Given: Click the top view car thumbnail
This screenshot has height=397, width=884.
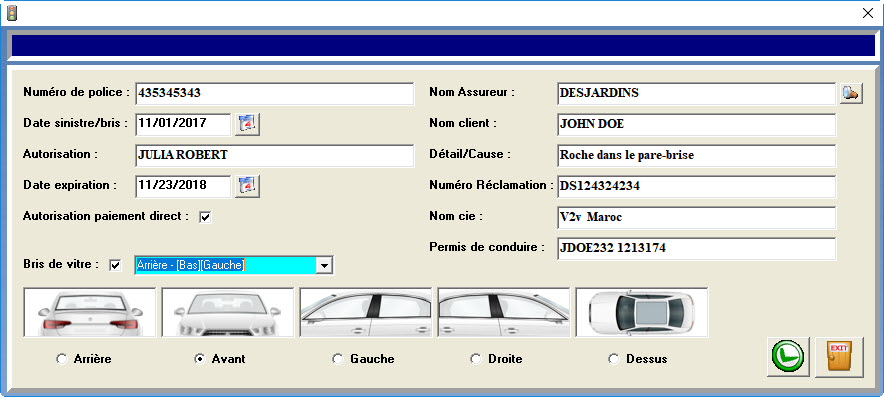Looking at the screenshot, I should tap(642, 312).
